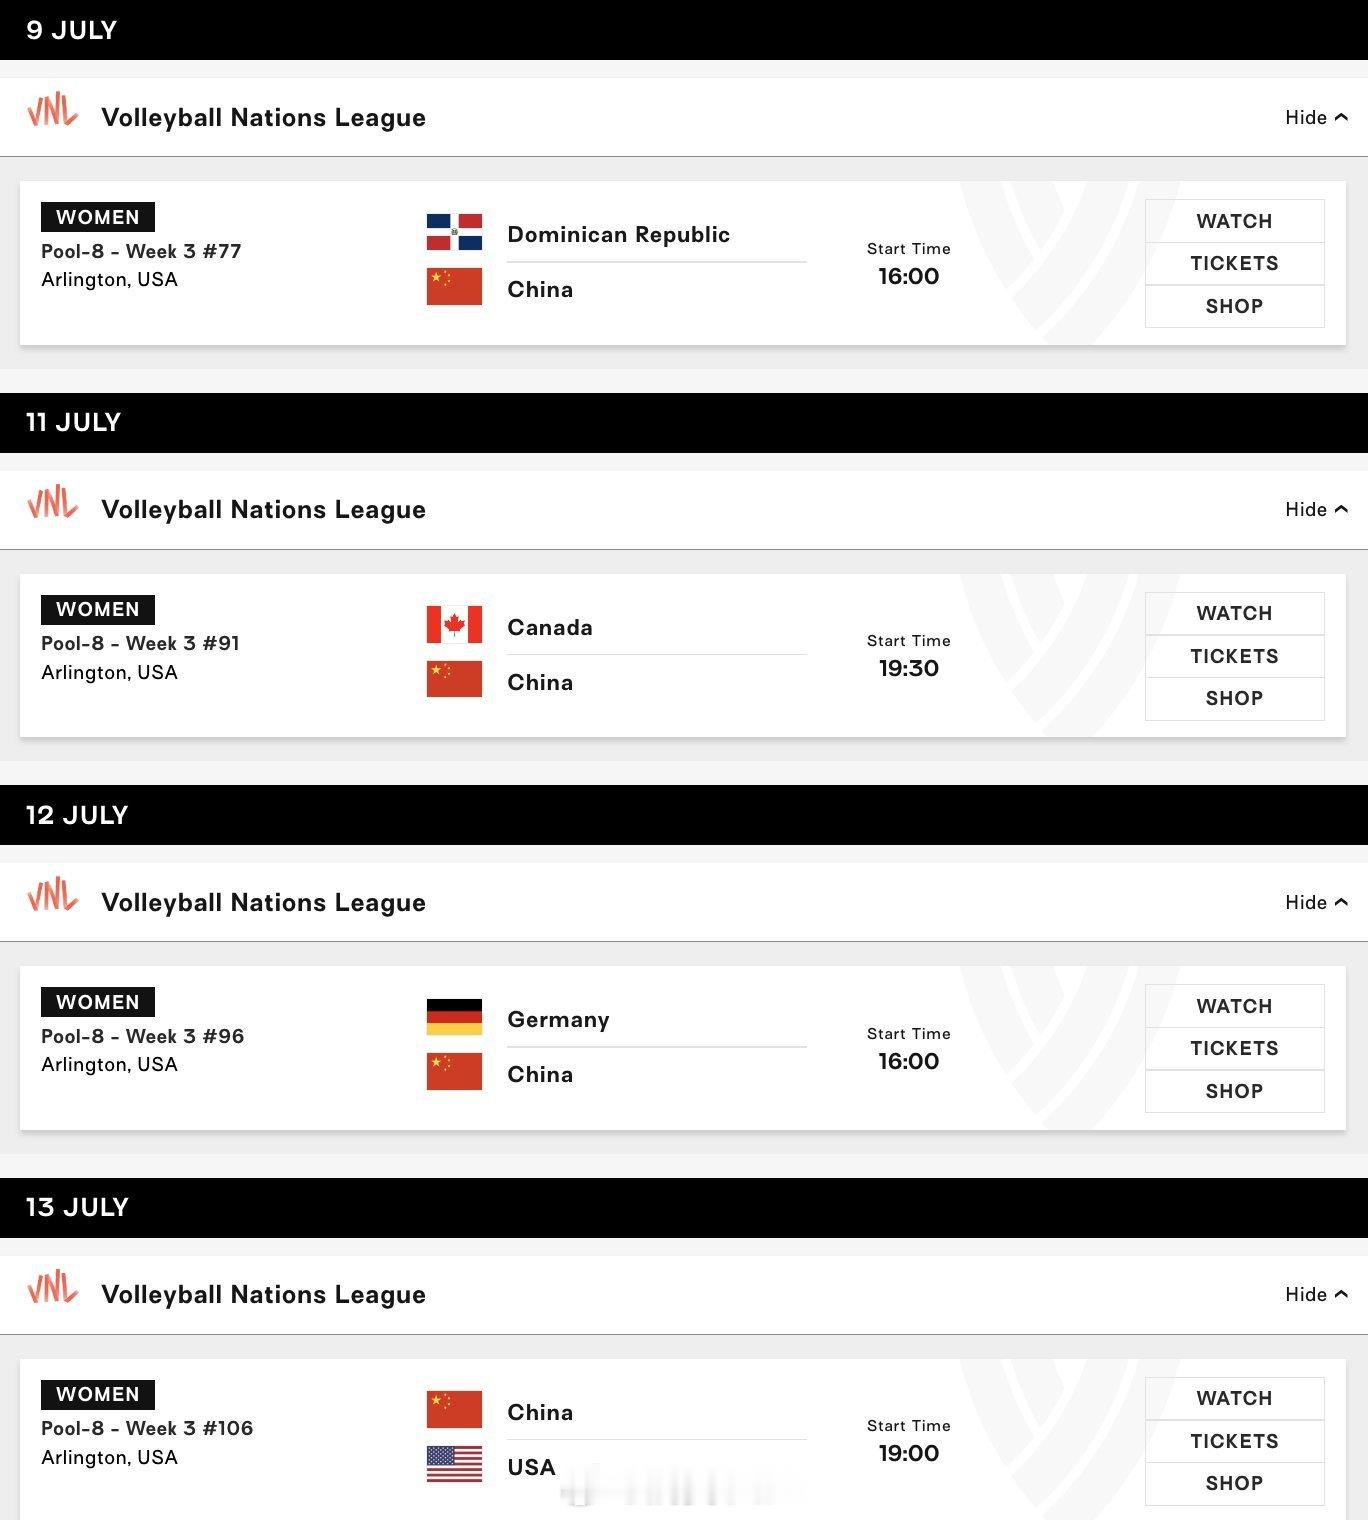
Task: Click China flag in match #106
Action: pyautogui.click(x=454, y=1409)
